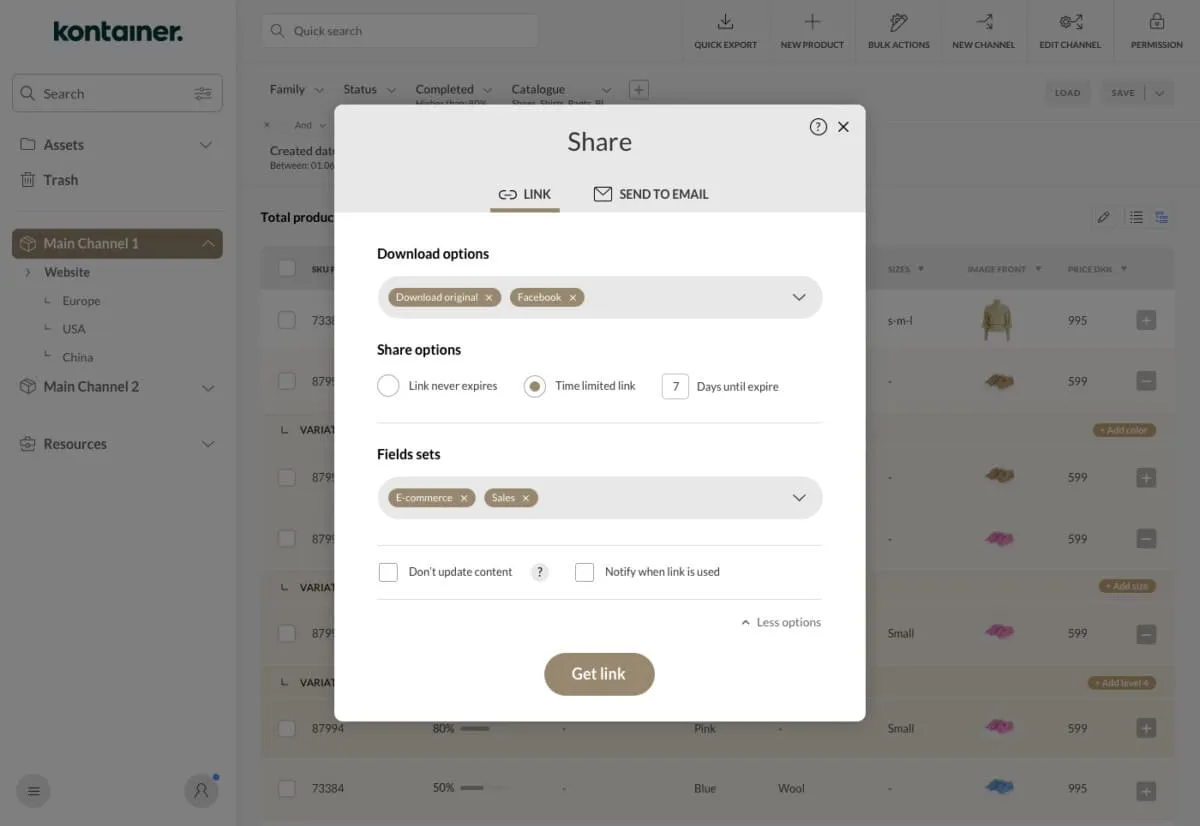Image resolution: width=1200 pixels, height=826 pixels.
Task: Click the Load button
Action: point(1067,93)
